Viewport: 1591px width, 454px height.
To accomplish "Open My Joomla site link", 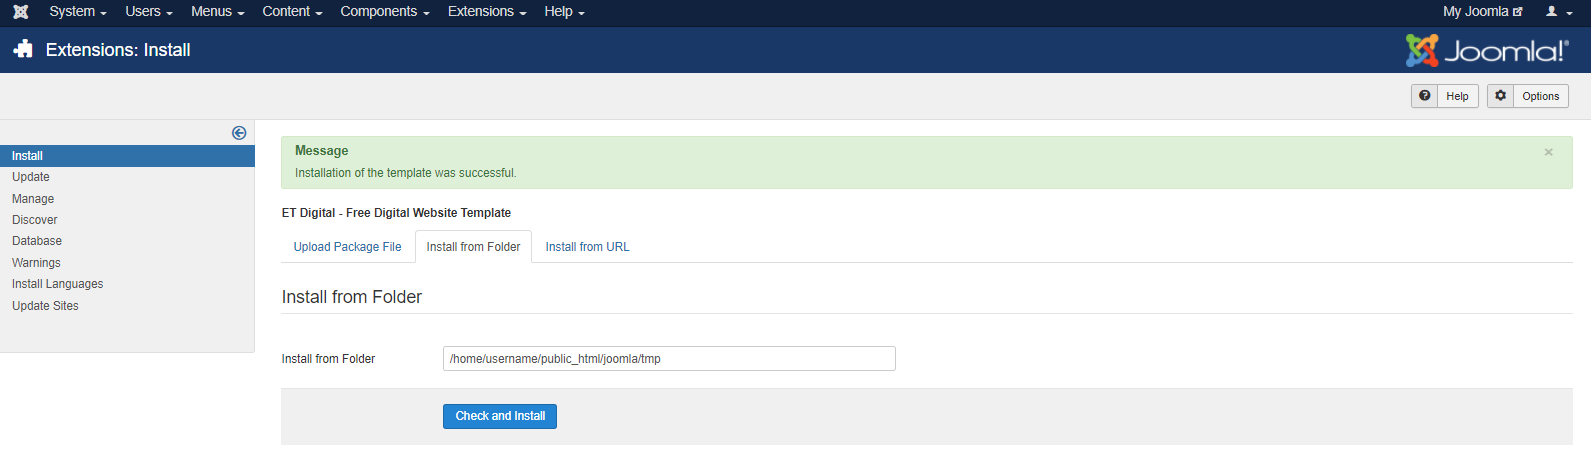I will click(x=1482, y=12).
